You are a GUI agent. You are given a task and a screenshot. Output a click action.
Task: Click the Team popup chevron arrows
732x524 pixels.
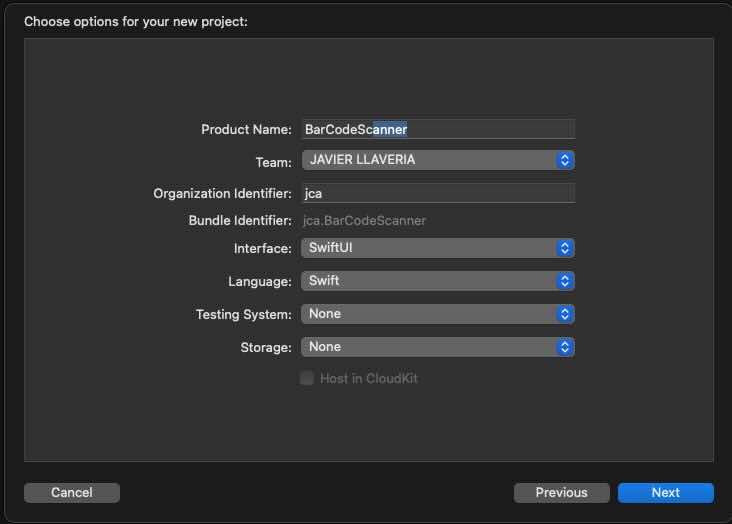pyautogui.click(x=565, y=160)
